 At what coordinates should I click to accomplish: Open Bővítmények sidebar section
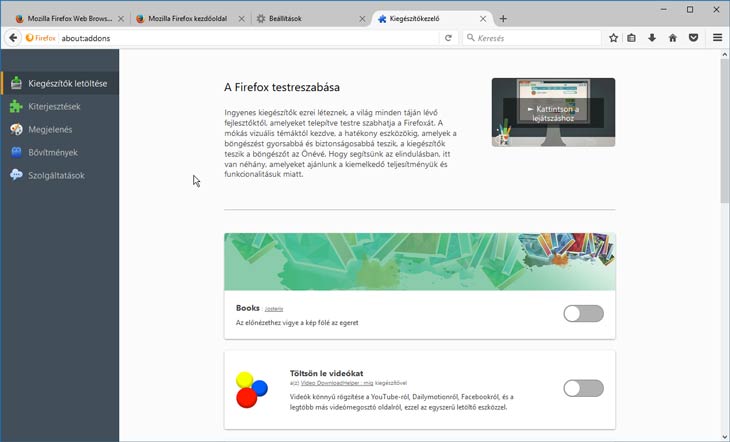(60, 152)
